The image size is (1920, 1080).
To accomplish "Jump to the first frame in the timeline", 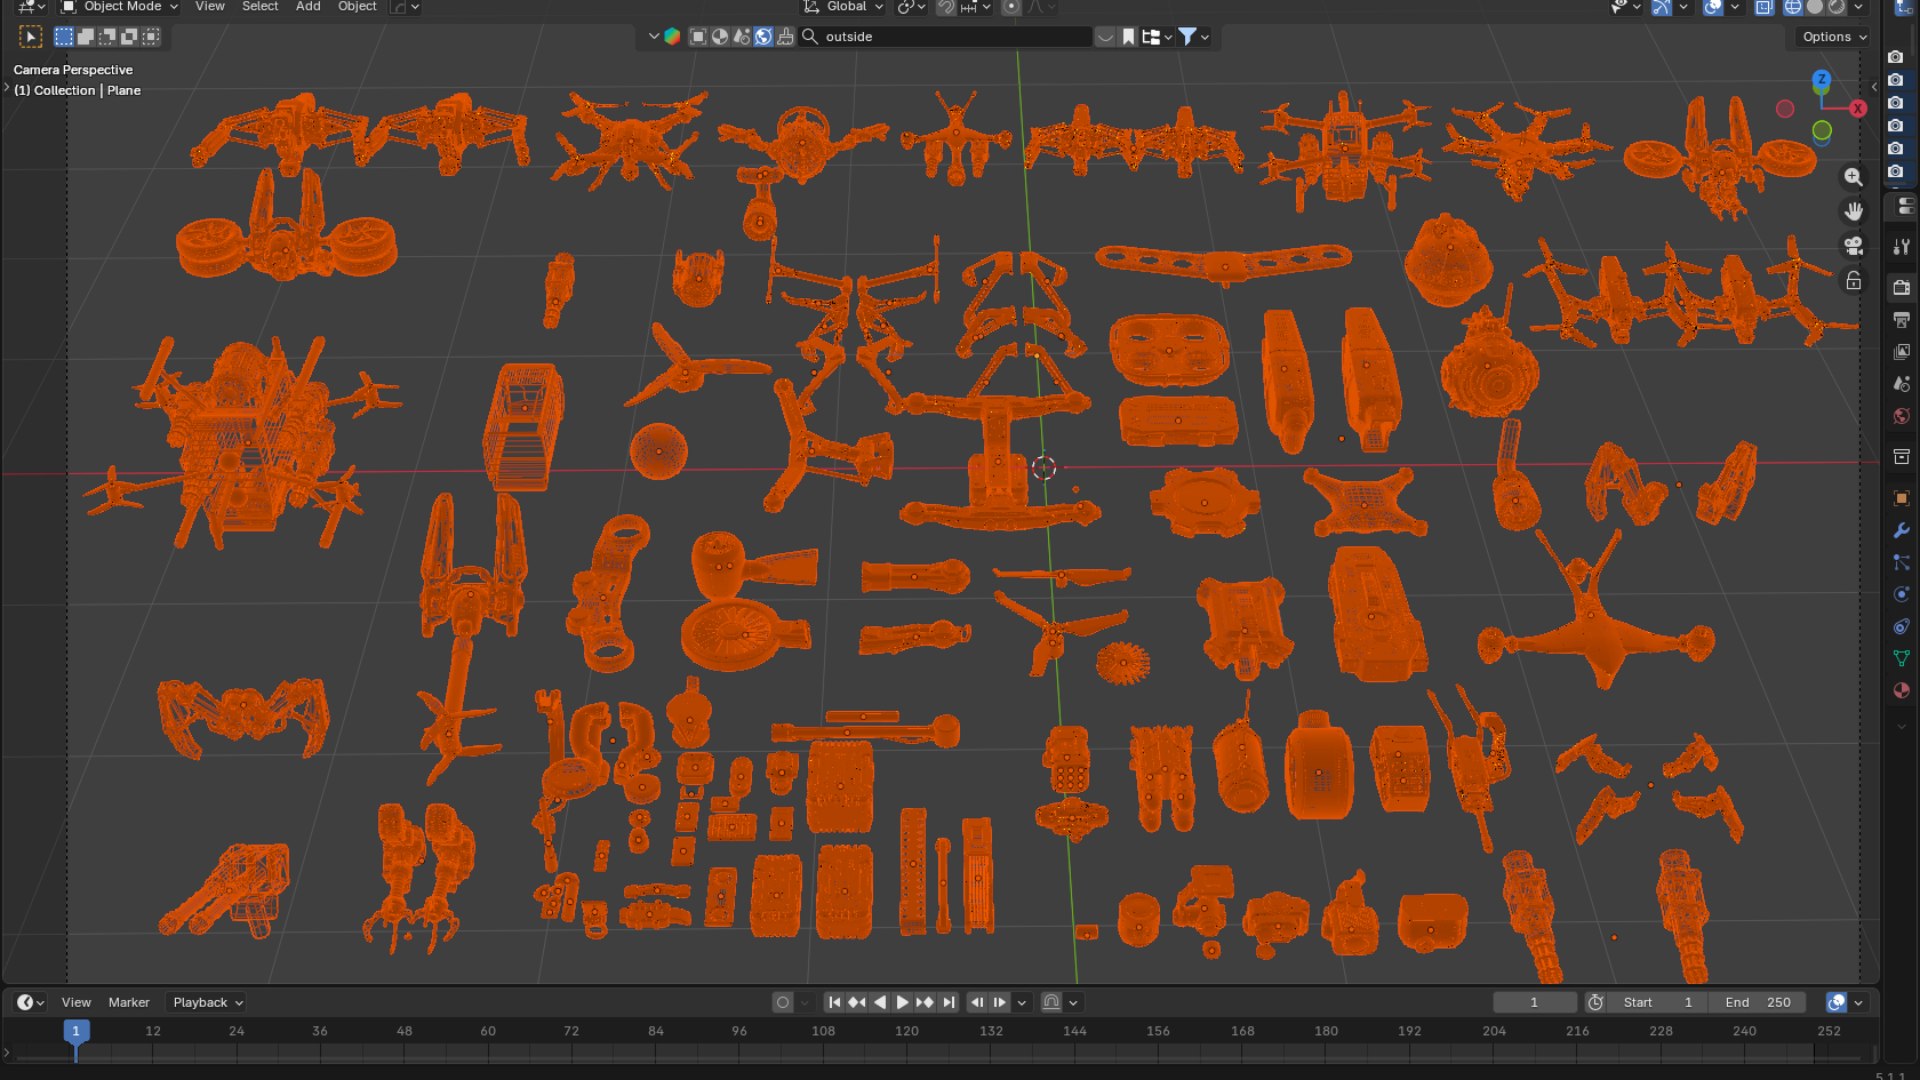I will point(834,1002).
